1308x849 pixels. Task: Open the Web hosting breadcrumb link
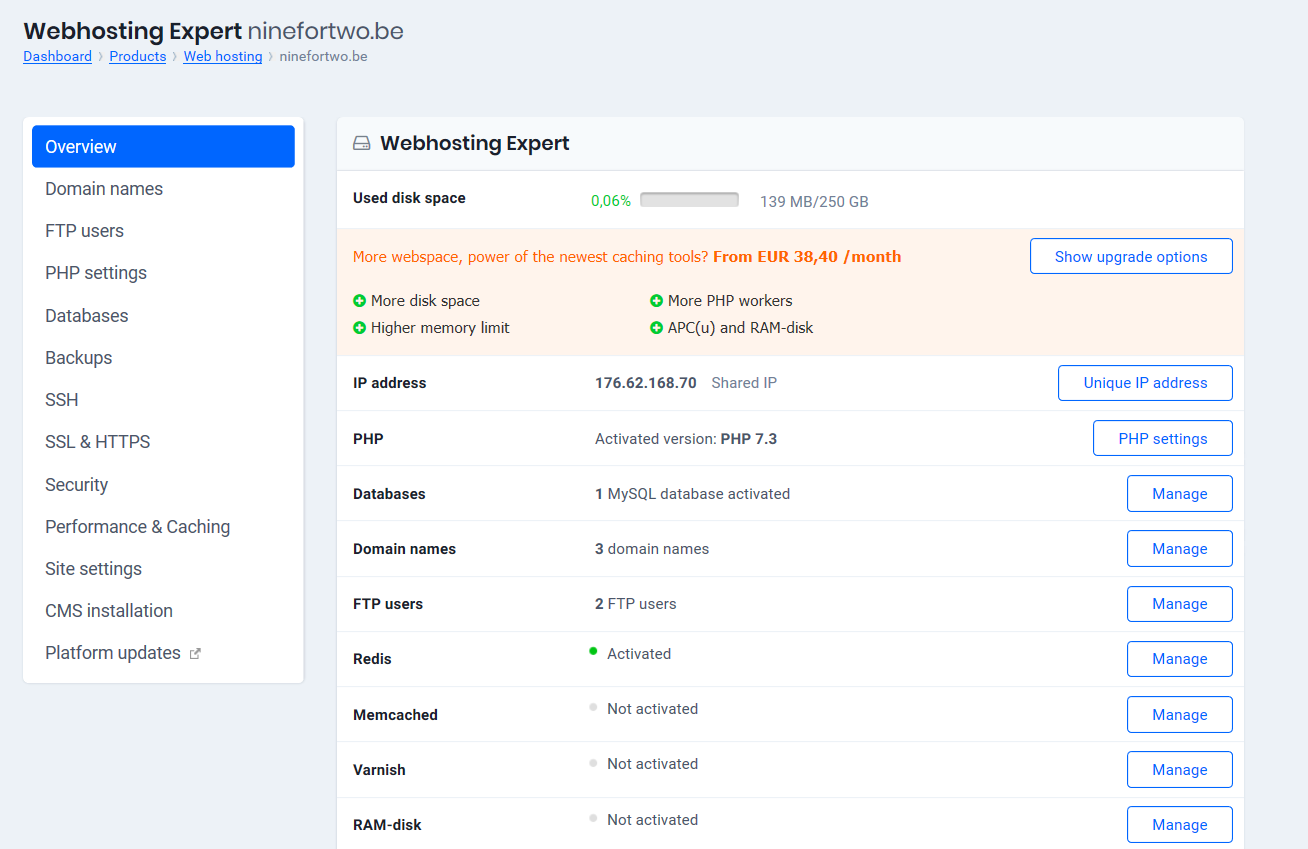point(223,56)
